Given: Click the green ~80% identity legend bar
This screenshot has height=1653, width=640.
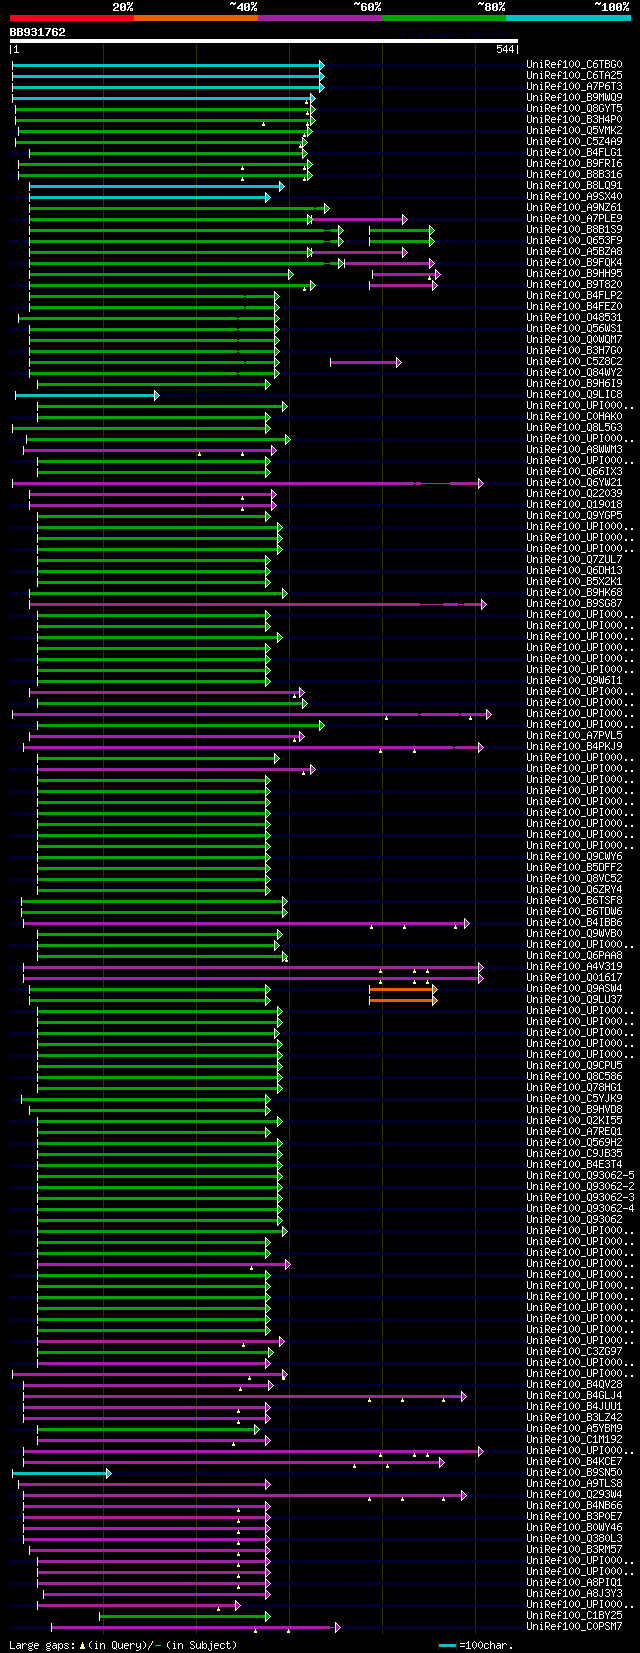Looking at the screenshot, I should [x=443, y=17].
